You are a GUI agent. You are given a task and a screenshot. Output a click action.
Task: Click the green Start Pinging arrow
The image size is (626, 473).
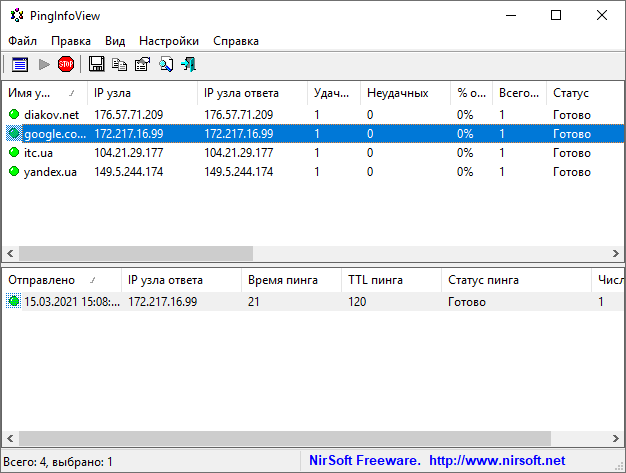[44, 64]
